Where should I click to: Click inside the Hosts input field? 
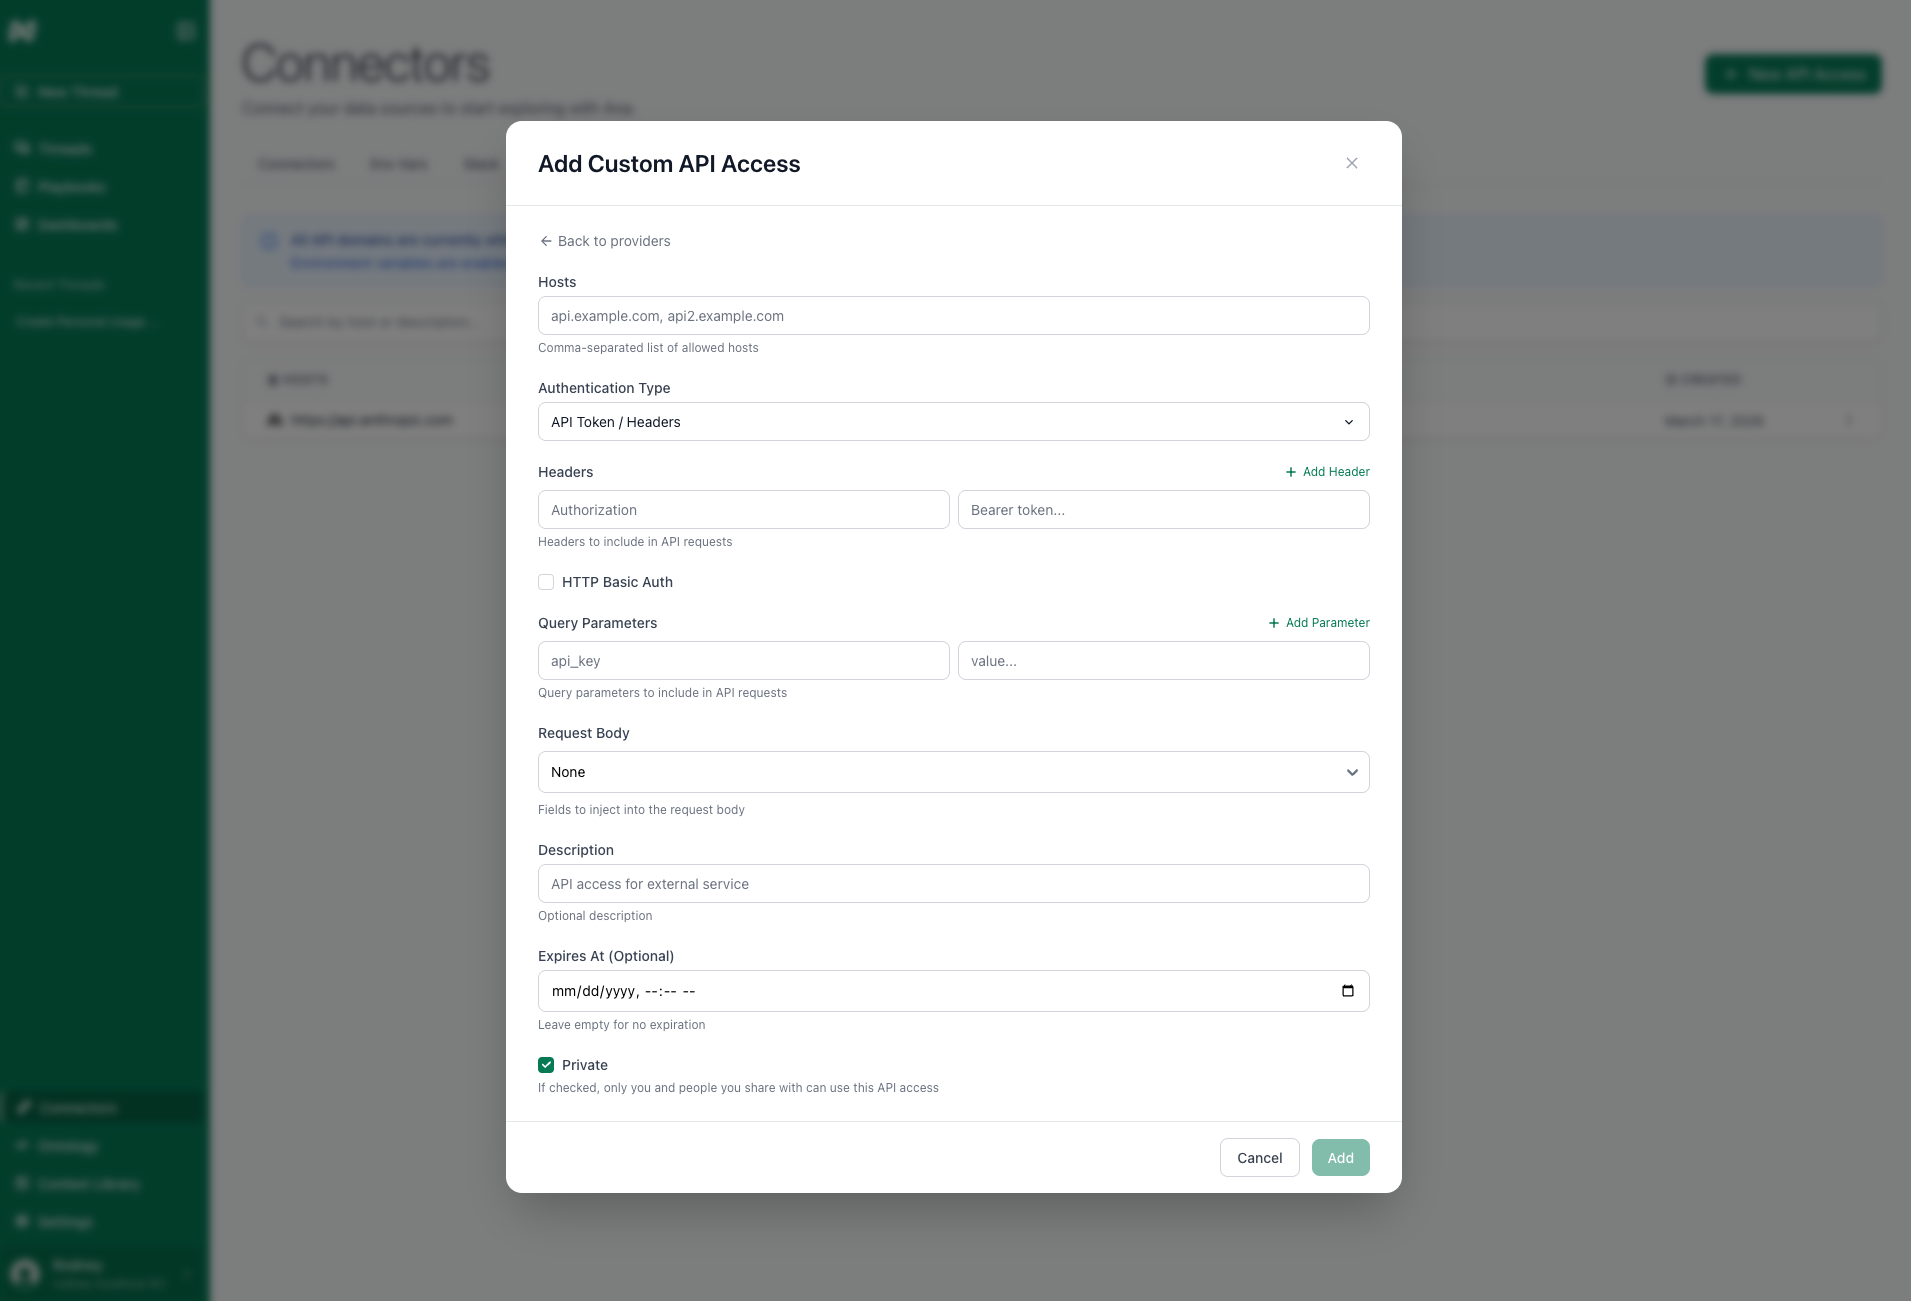click(952, 315)
